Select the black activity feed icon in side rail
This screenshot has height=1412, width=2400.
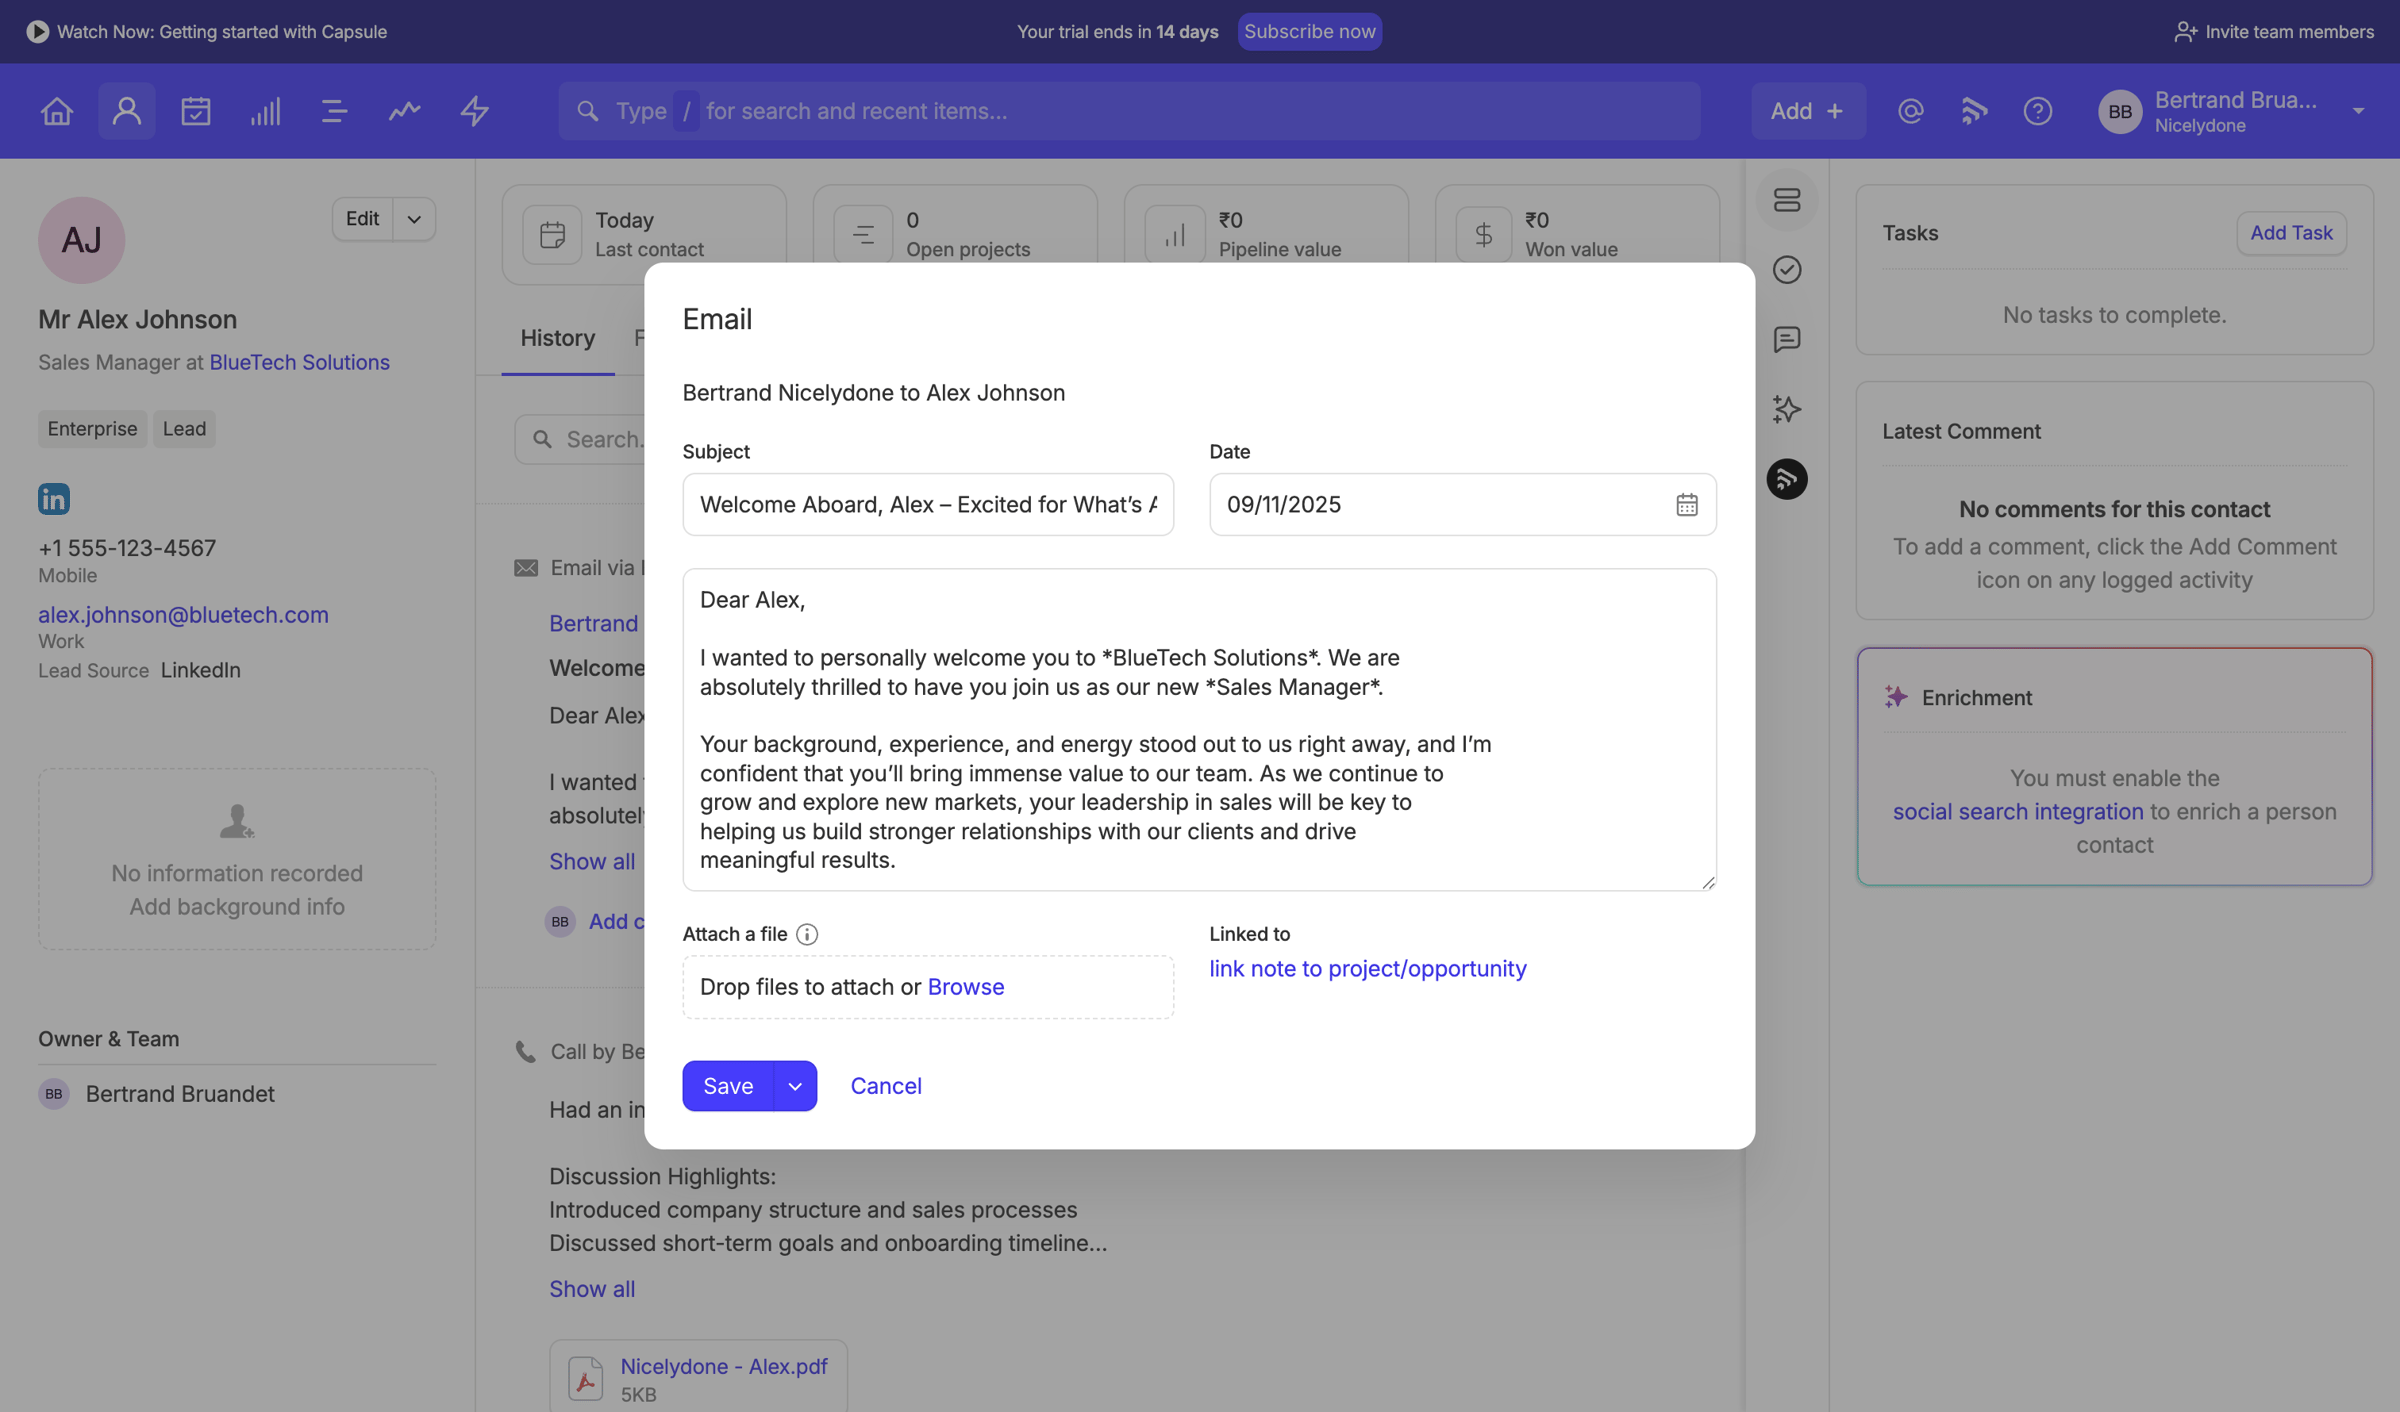click(x=1787, y=479)
